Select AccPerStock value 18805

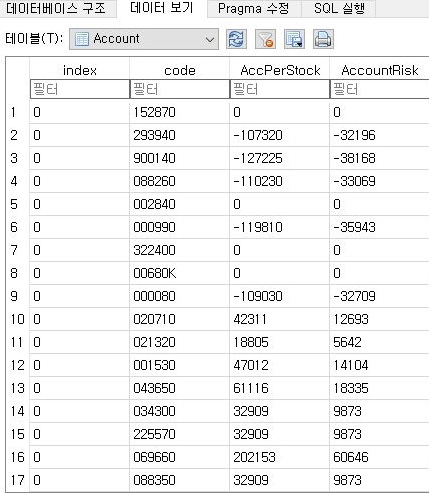(279, 342)
